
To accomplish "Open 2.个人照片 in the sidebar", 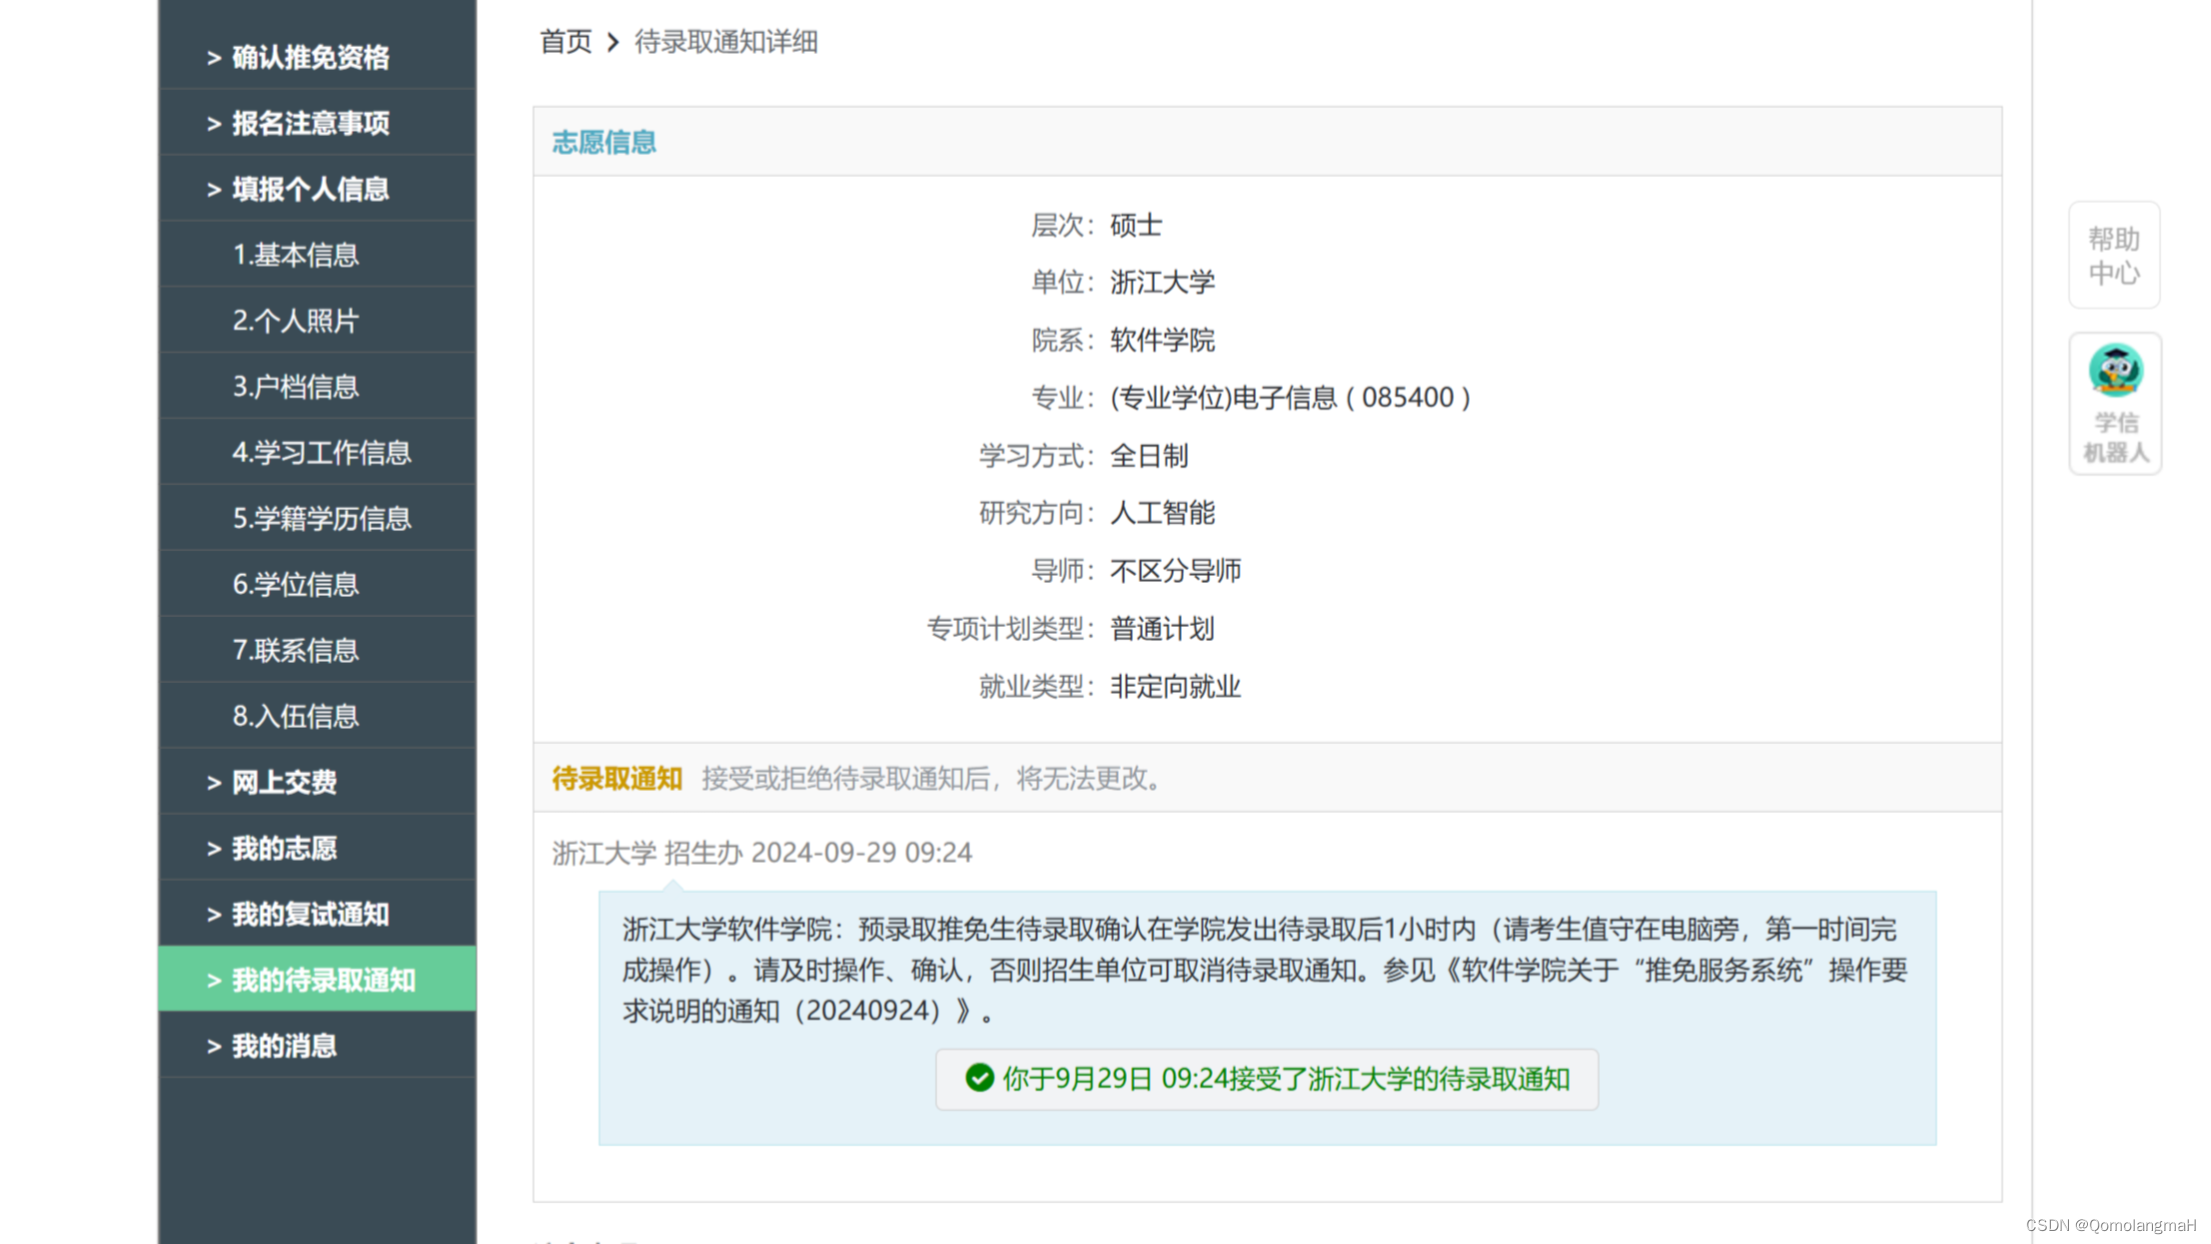I will pyautogui.click(x=317, y=320).
